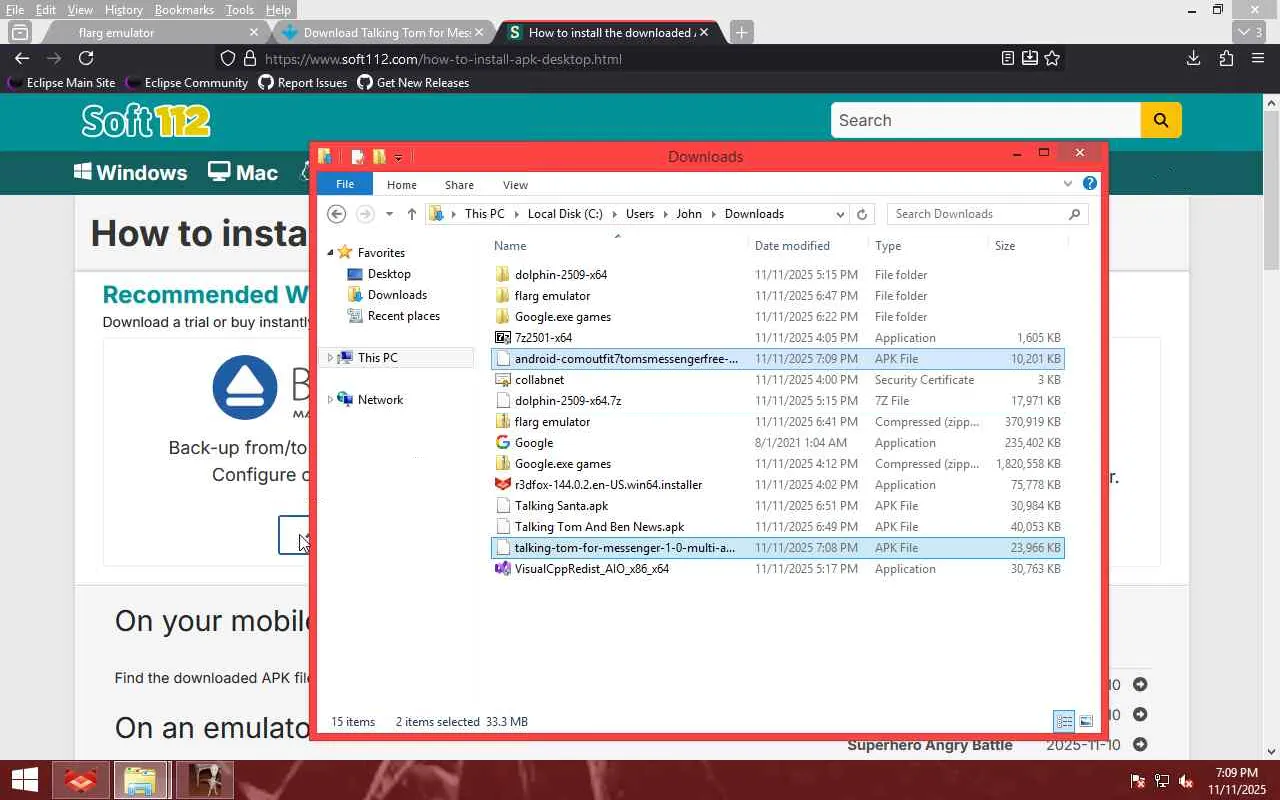Open the Explorer Share ribbon tab
The image size is (1280, 800).
(x=459, y=185)
